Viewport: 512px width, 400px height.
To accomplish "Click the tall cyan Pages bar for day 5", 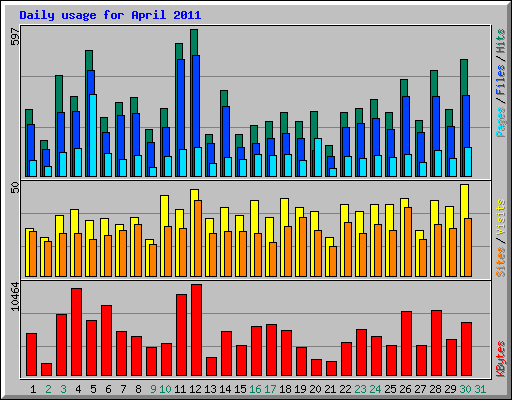I will (93, 135).
